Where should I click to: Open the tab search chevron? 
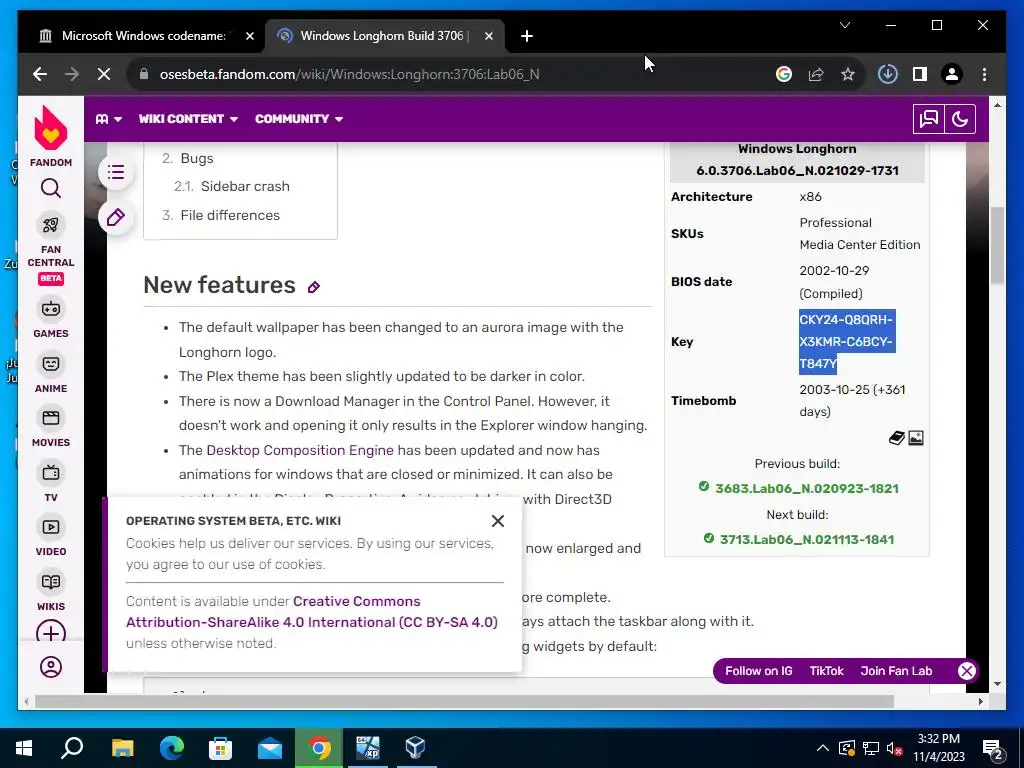[x=845, y=25]
